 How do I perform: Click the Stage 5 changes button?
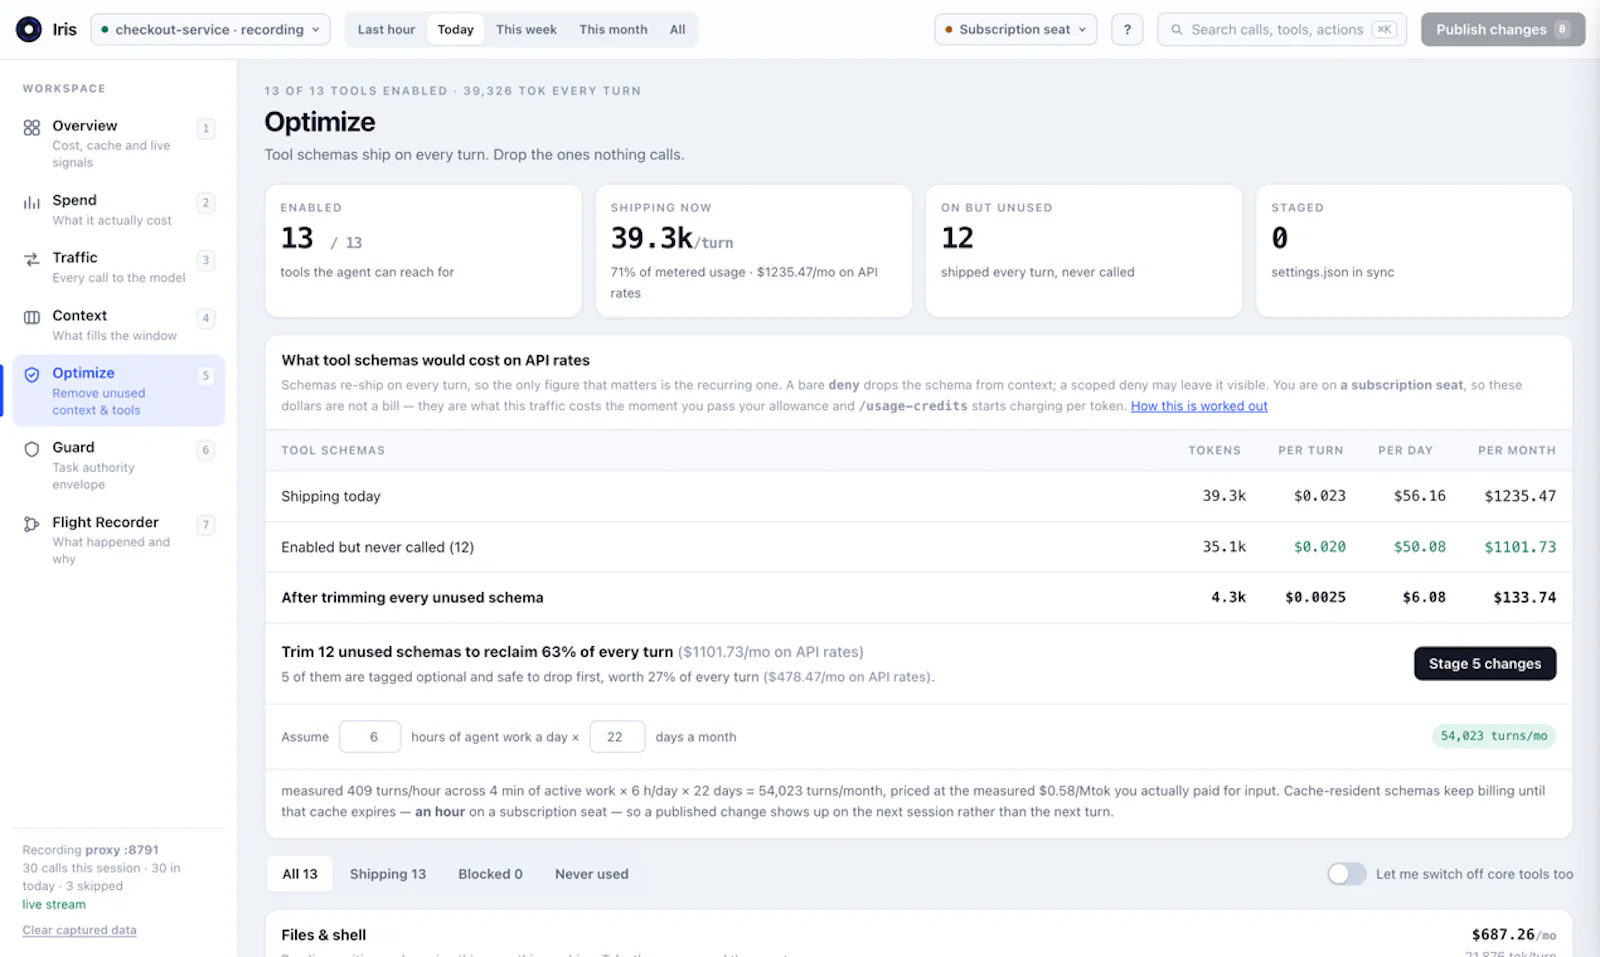[1485, 664]
